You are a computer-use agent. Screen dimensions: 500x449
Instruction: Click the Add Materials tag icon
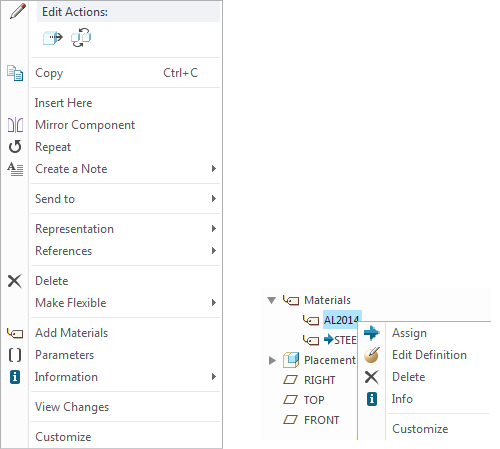(15, 333)
